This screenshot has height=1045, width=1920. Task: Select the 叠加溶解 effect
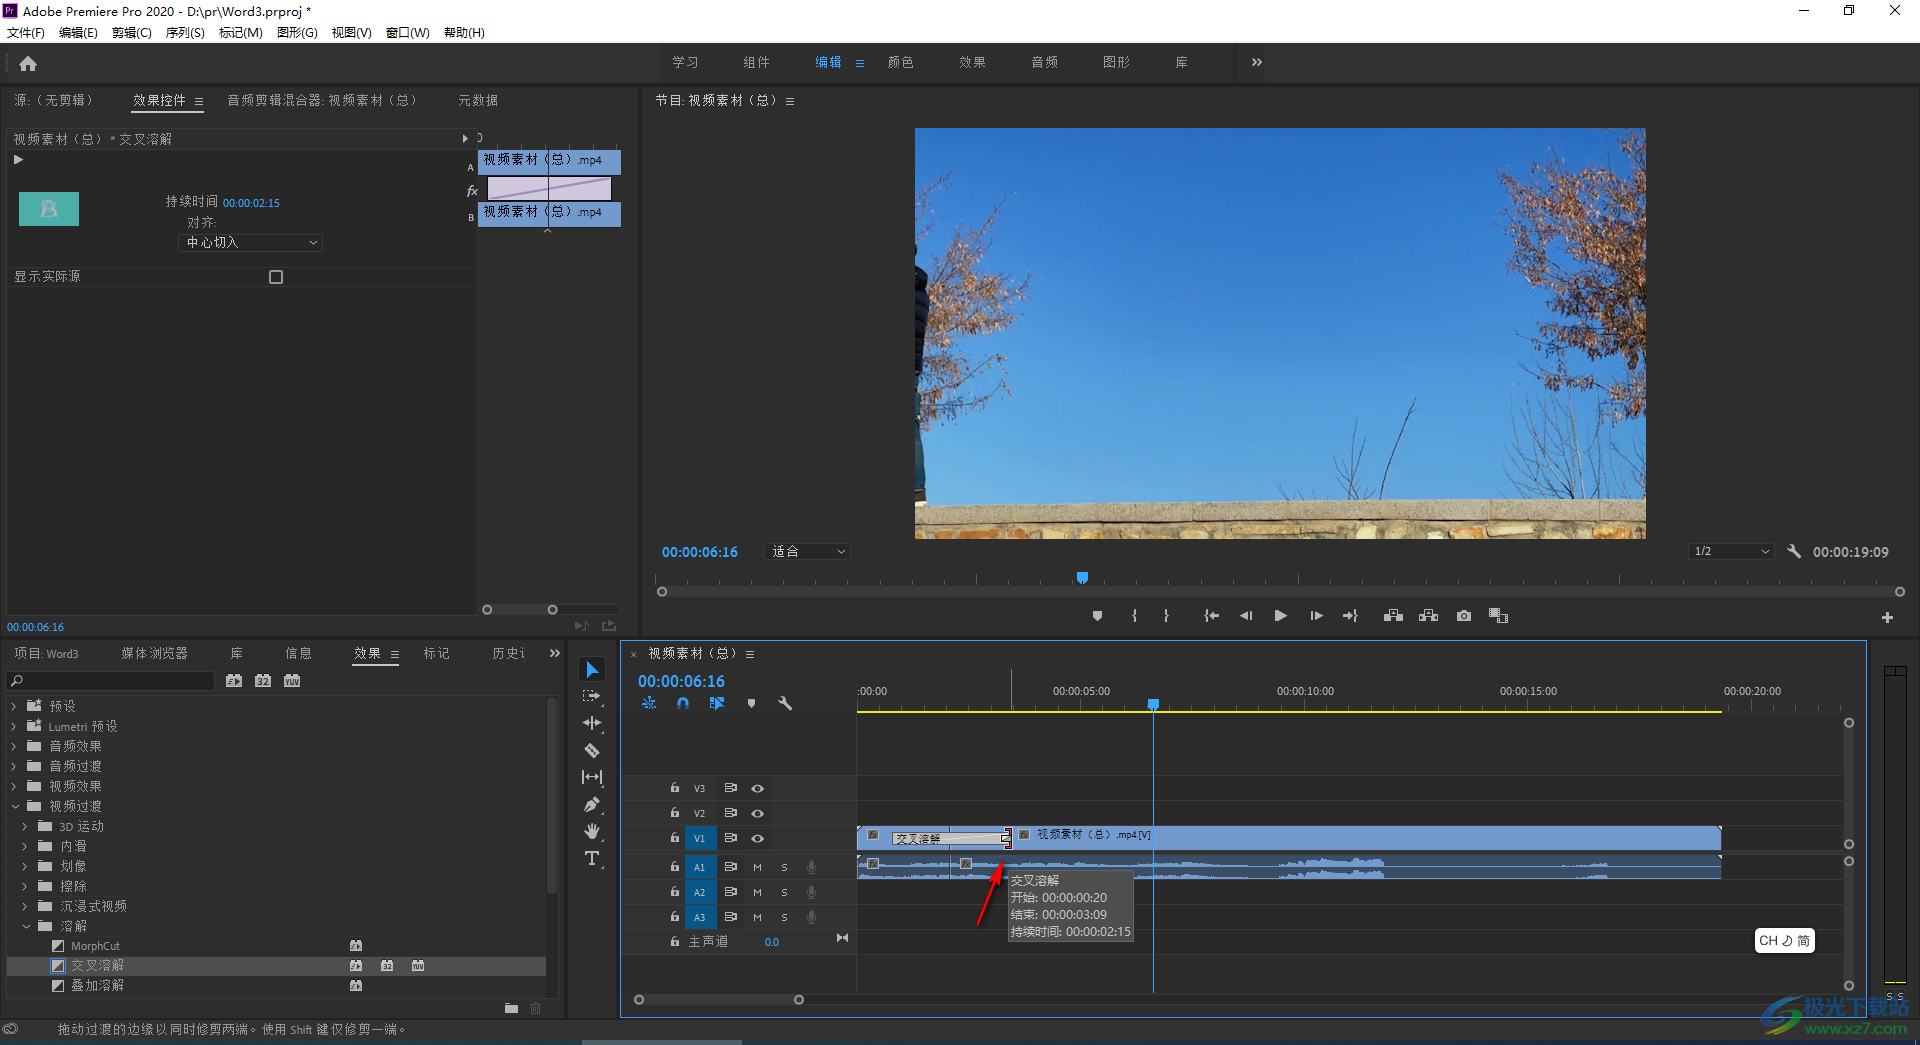pos(97,986)
